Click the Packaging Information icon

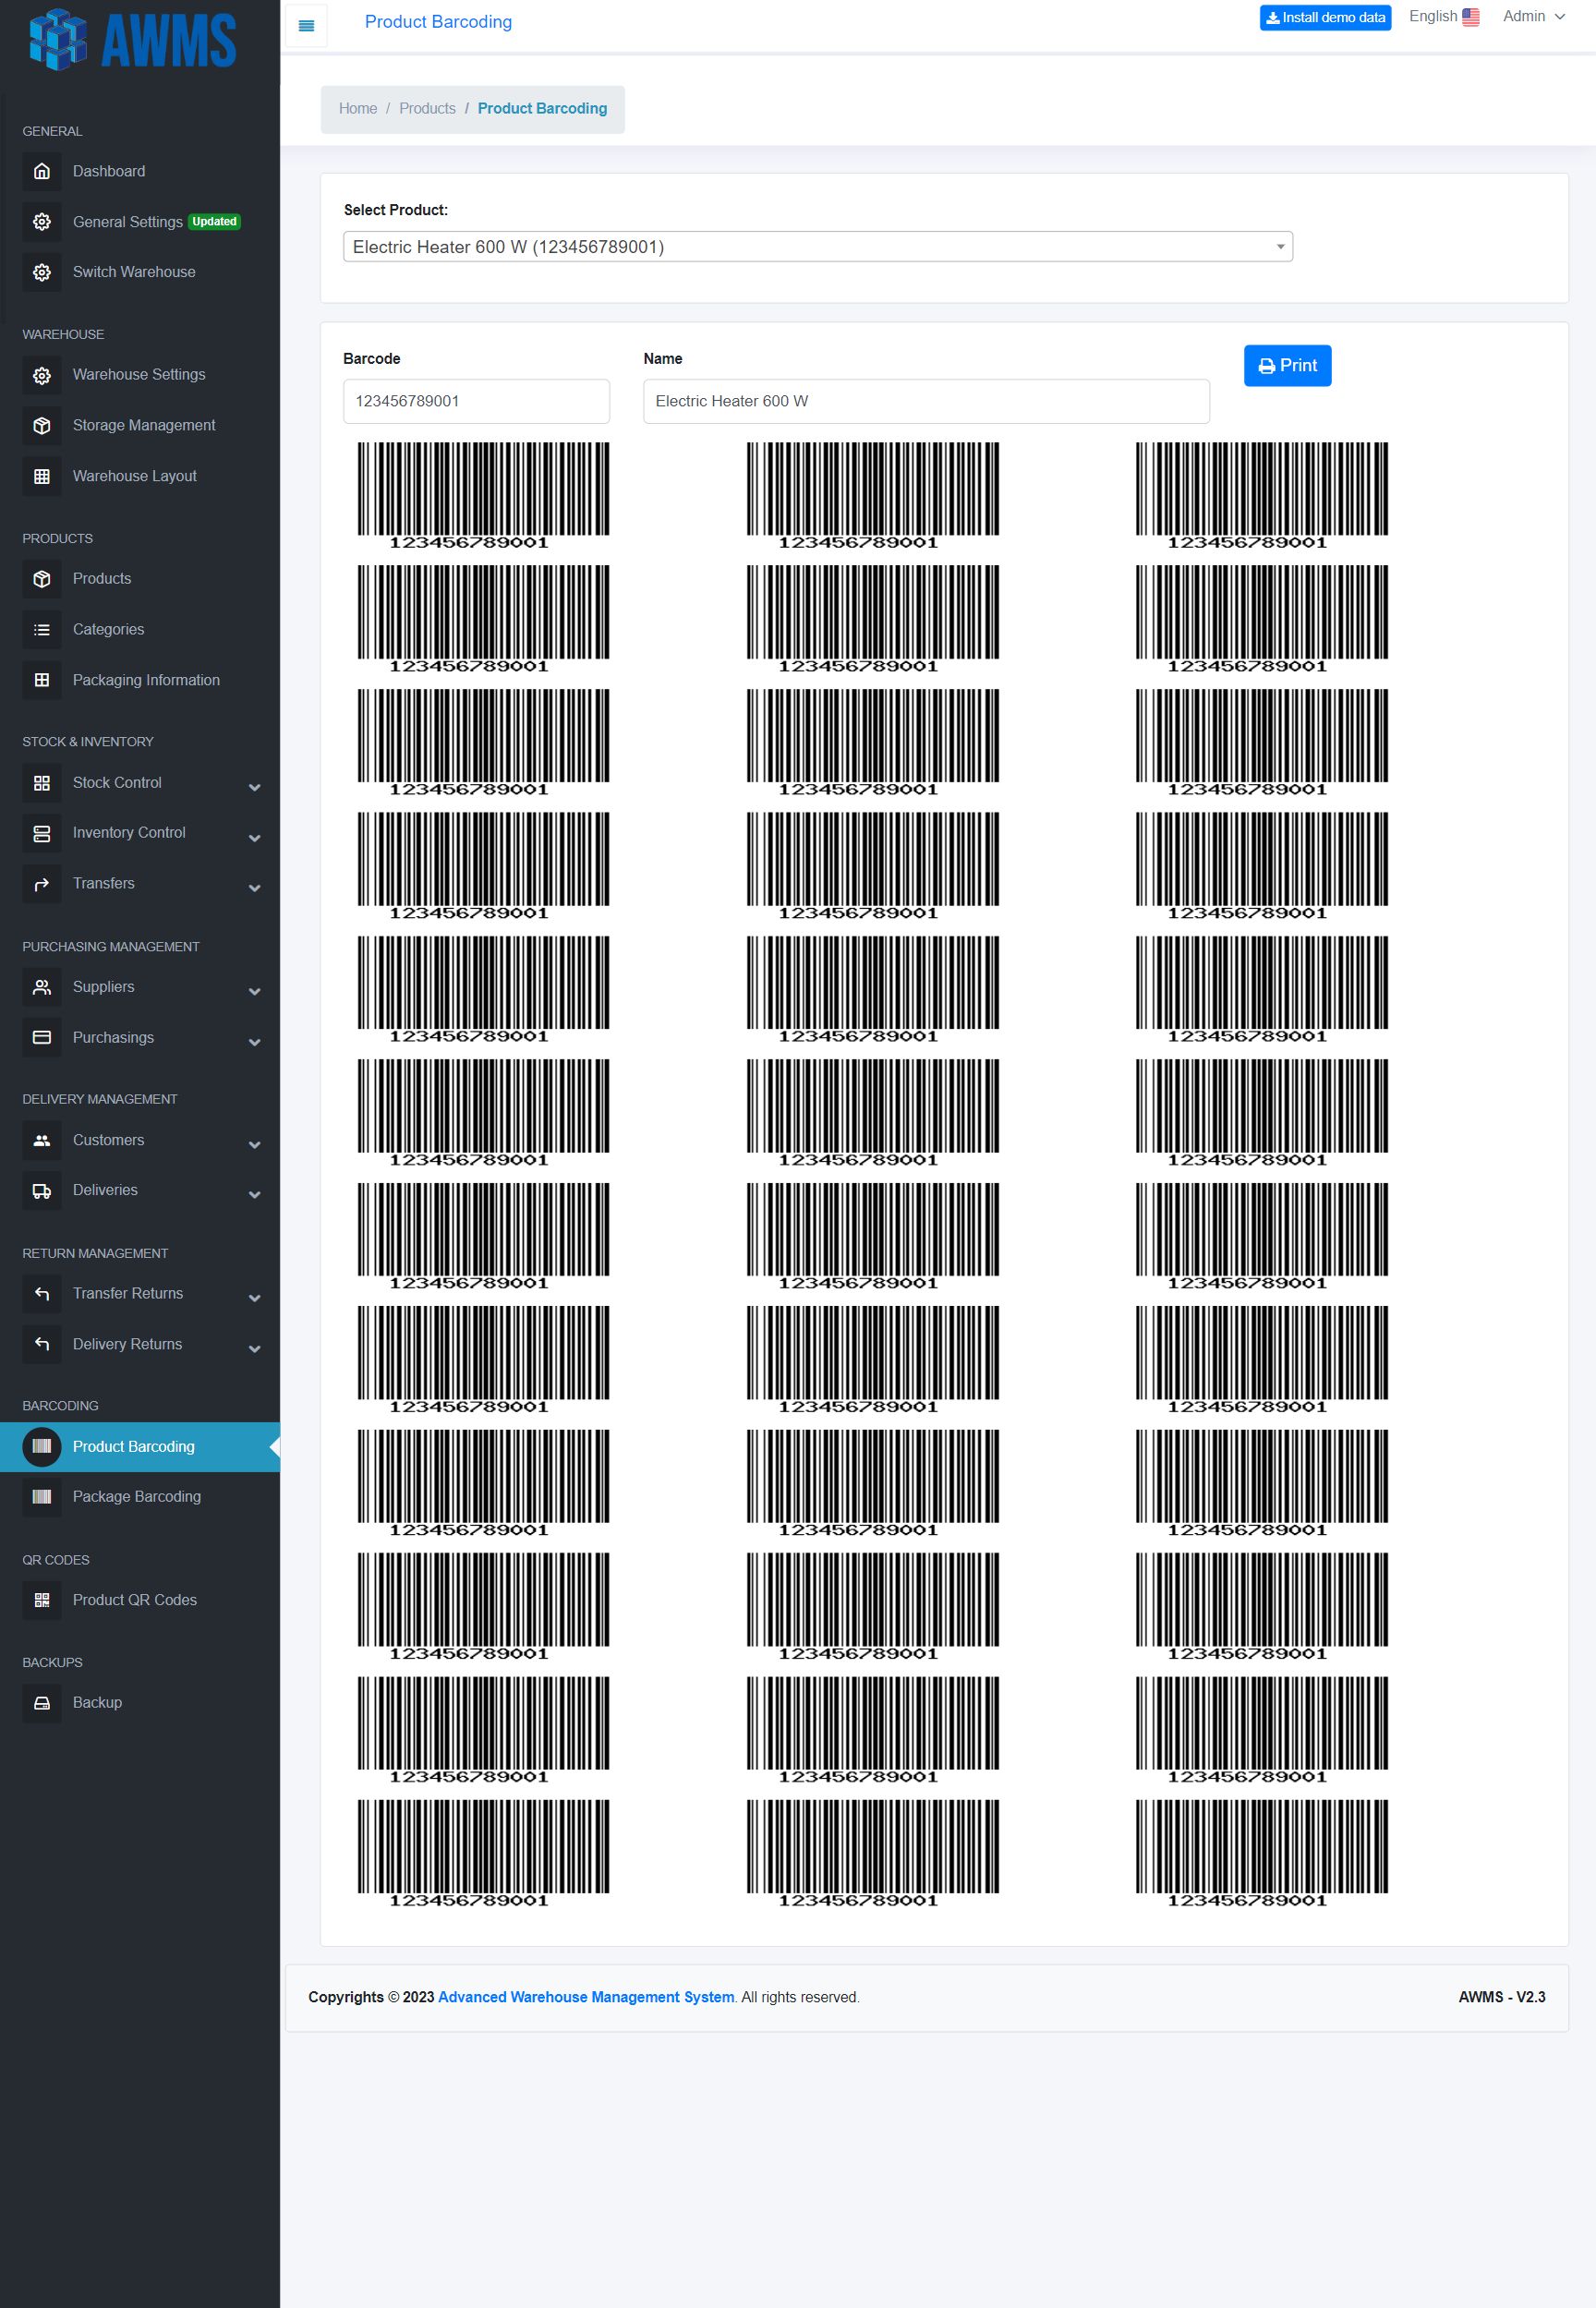coord(42,680)
